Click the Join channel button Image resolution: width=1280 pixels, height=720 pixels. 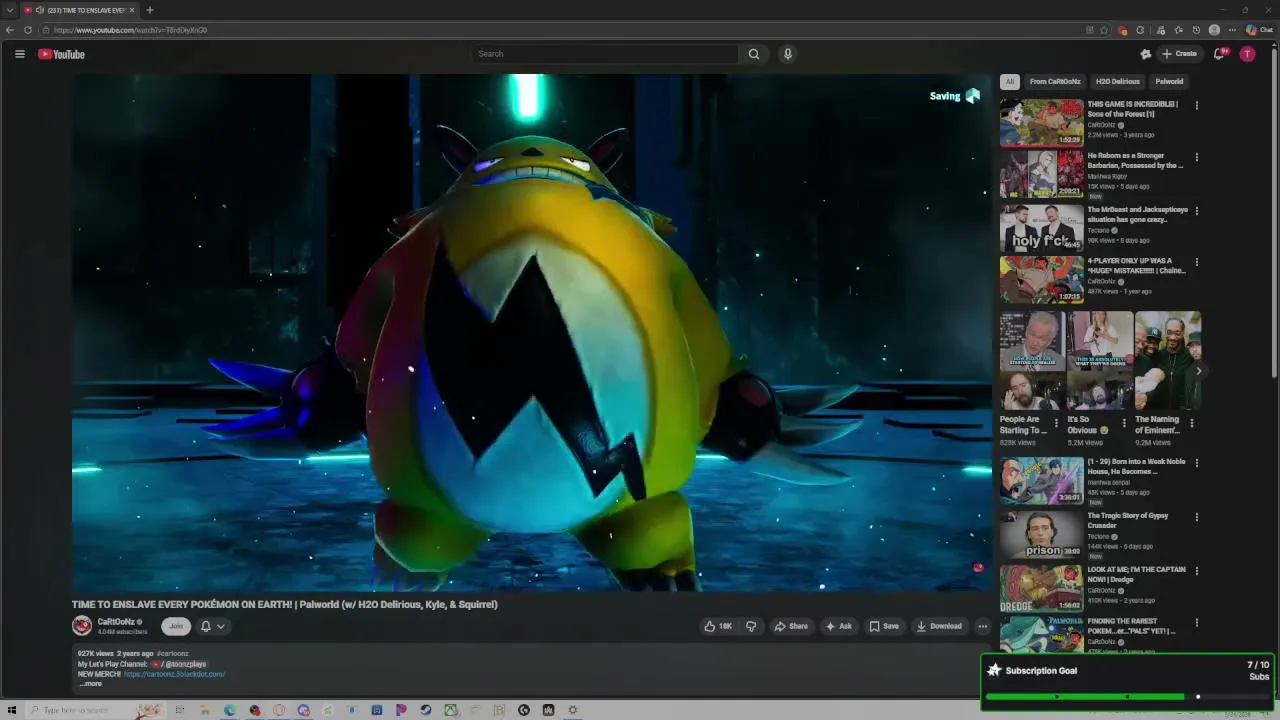click(x=176, y=626)
